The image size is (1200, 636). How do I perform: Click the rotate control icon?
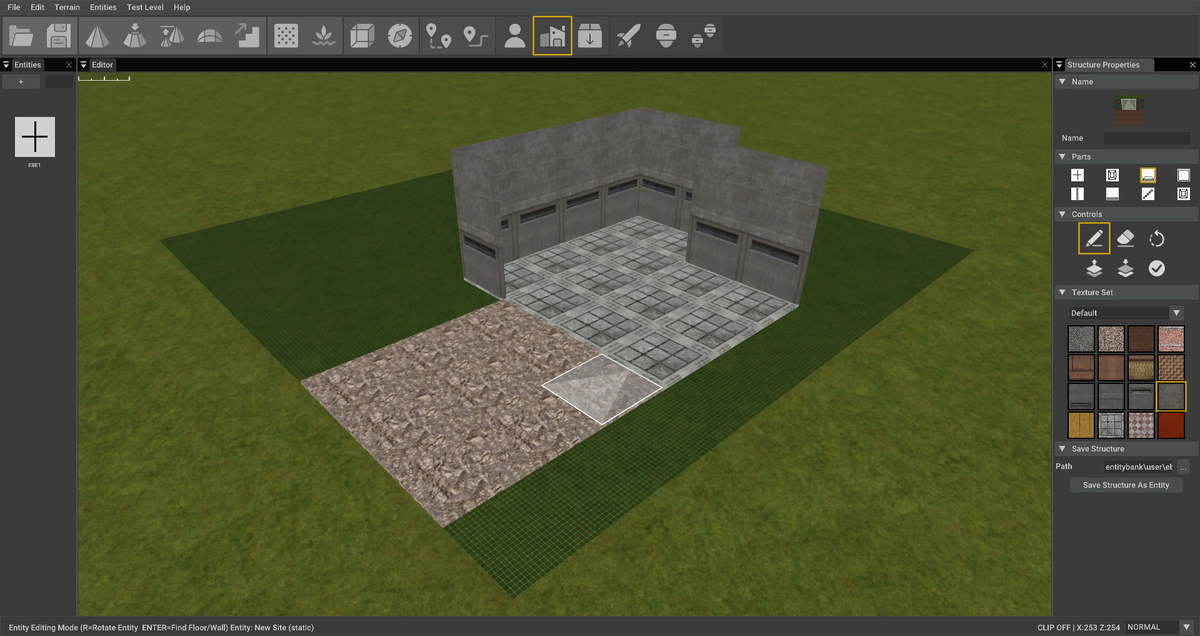tap(1157, 239)
